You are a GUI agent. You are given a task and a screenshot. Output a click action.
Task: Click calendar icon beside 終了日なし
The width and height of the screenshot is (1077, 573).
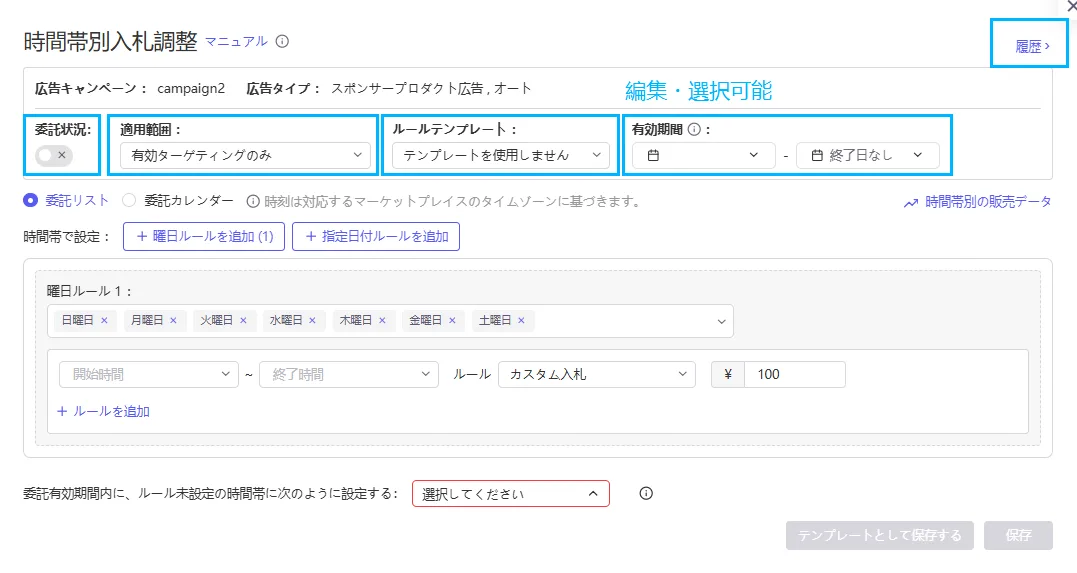tap(817, 155)
